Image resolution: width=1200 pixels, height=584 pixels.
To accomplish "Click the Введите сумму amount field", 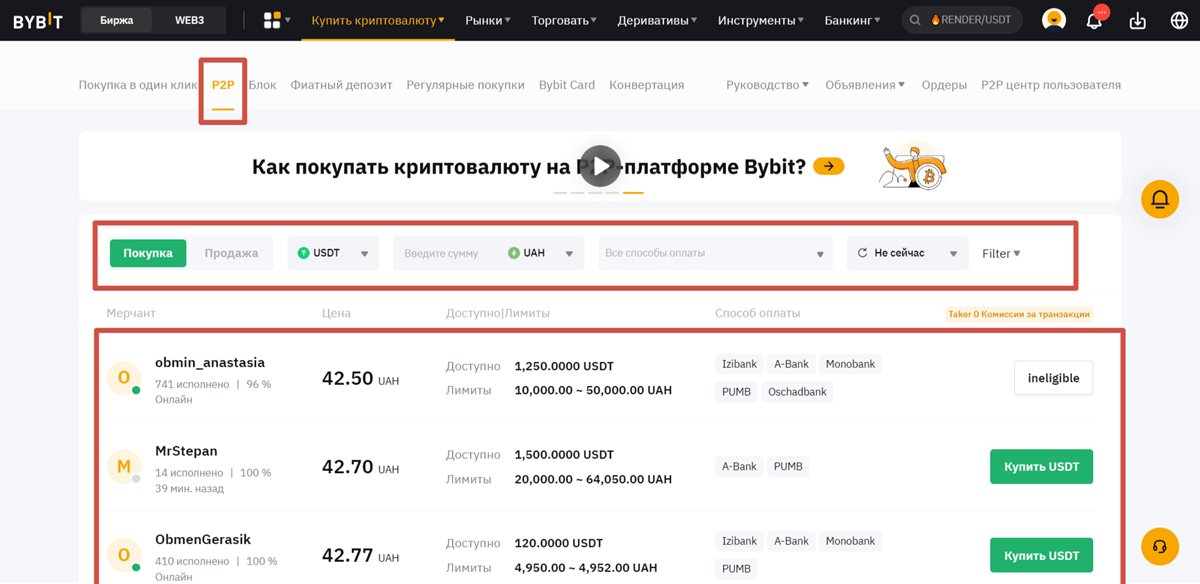I will 447,253.
